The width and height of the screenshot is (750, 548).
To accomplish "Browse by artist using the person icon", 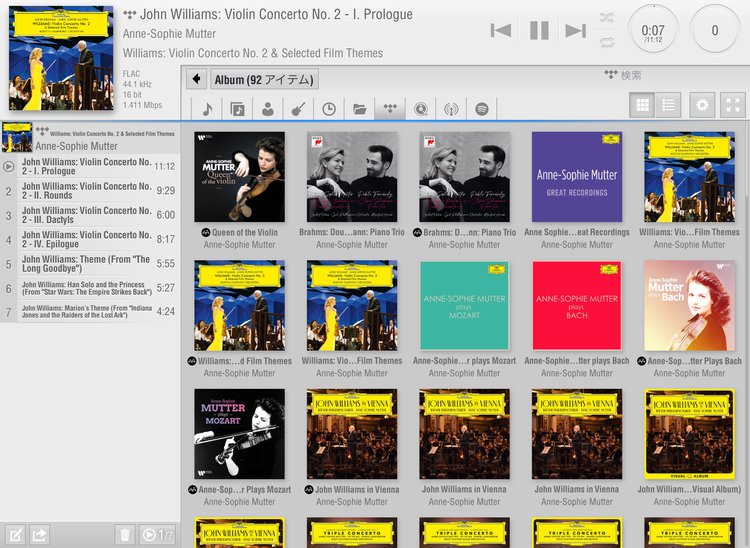I will tap(268, 109).
